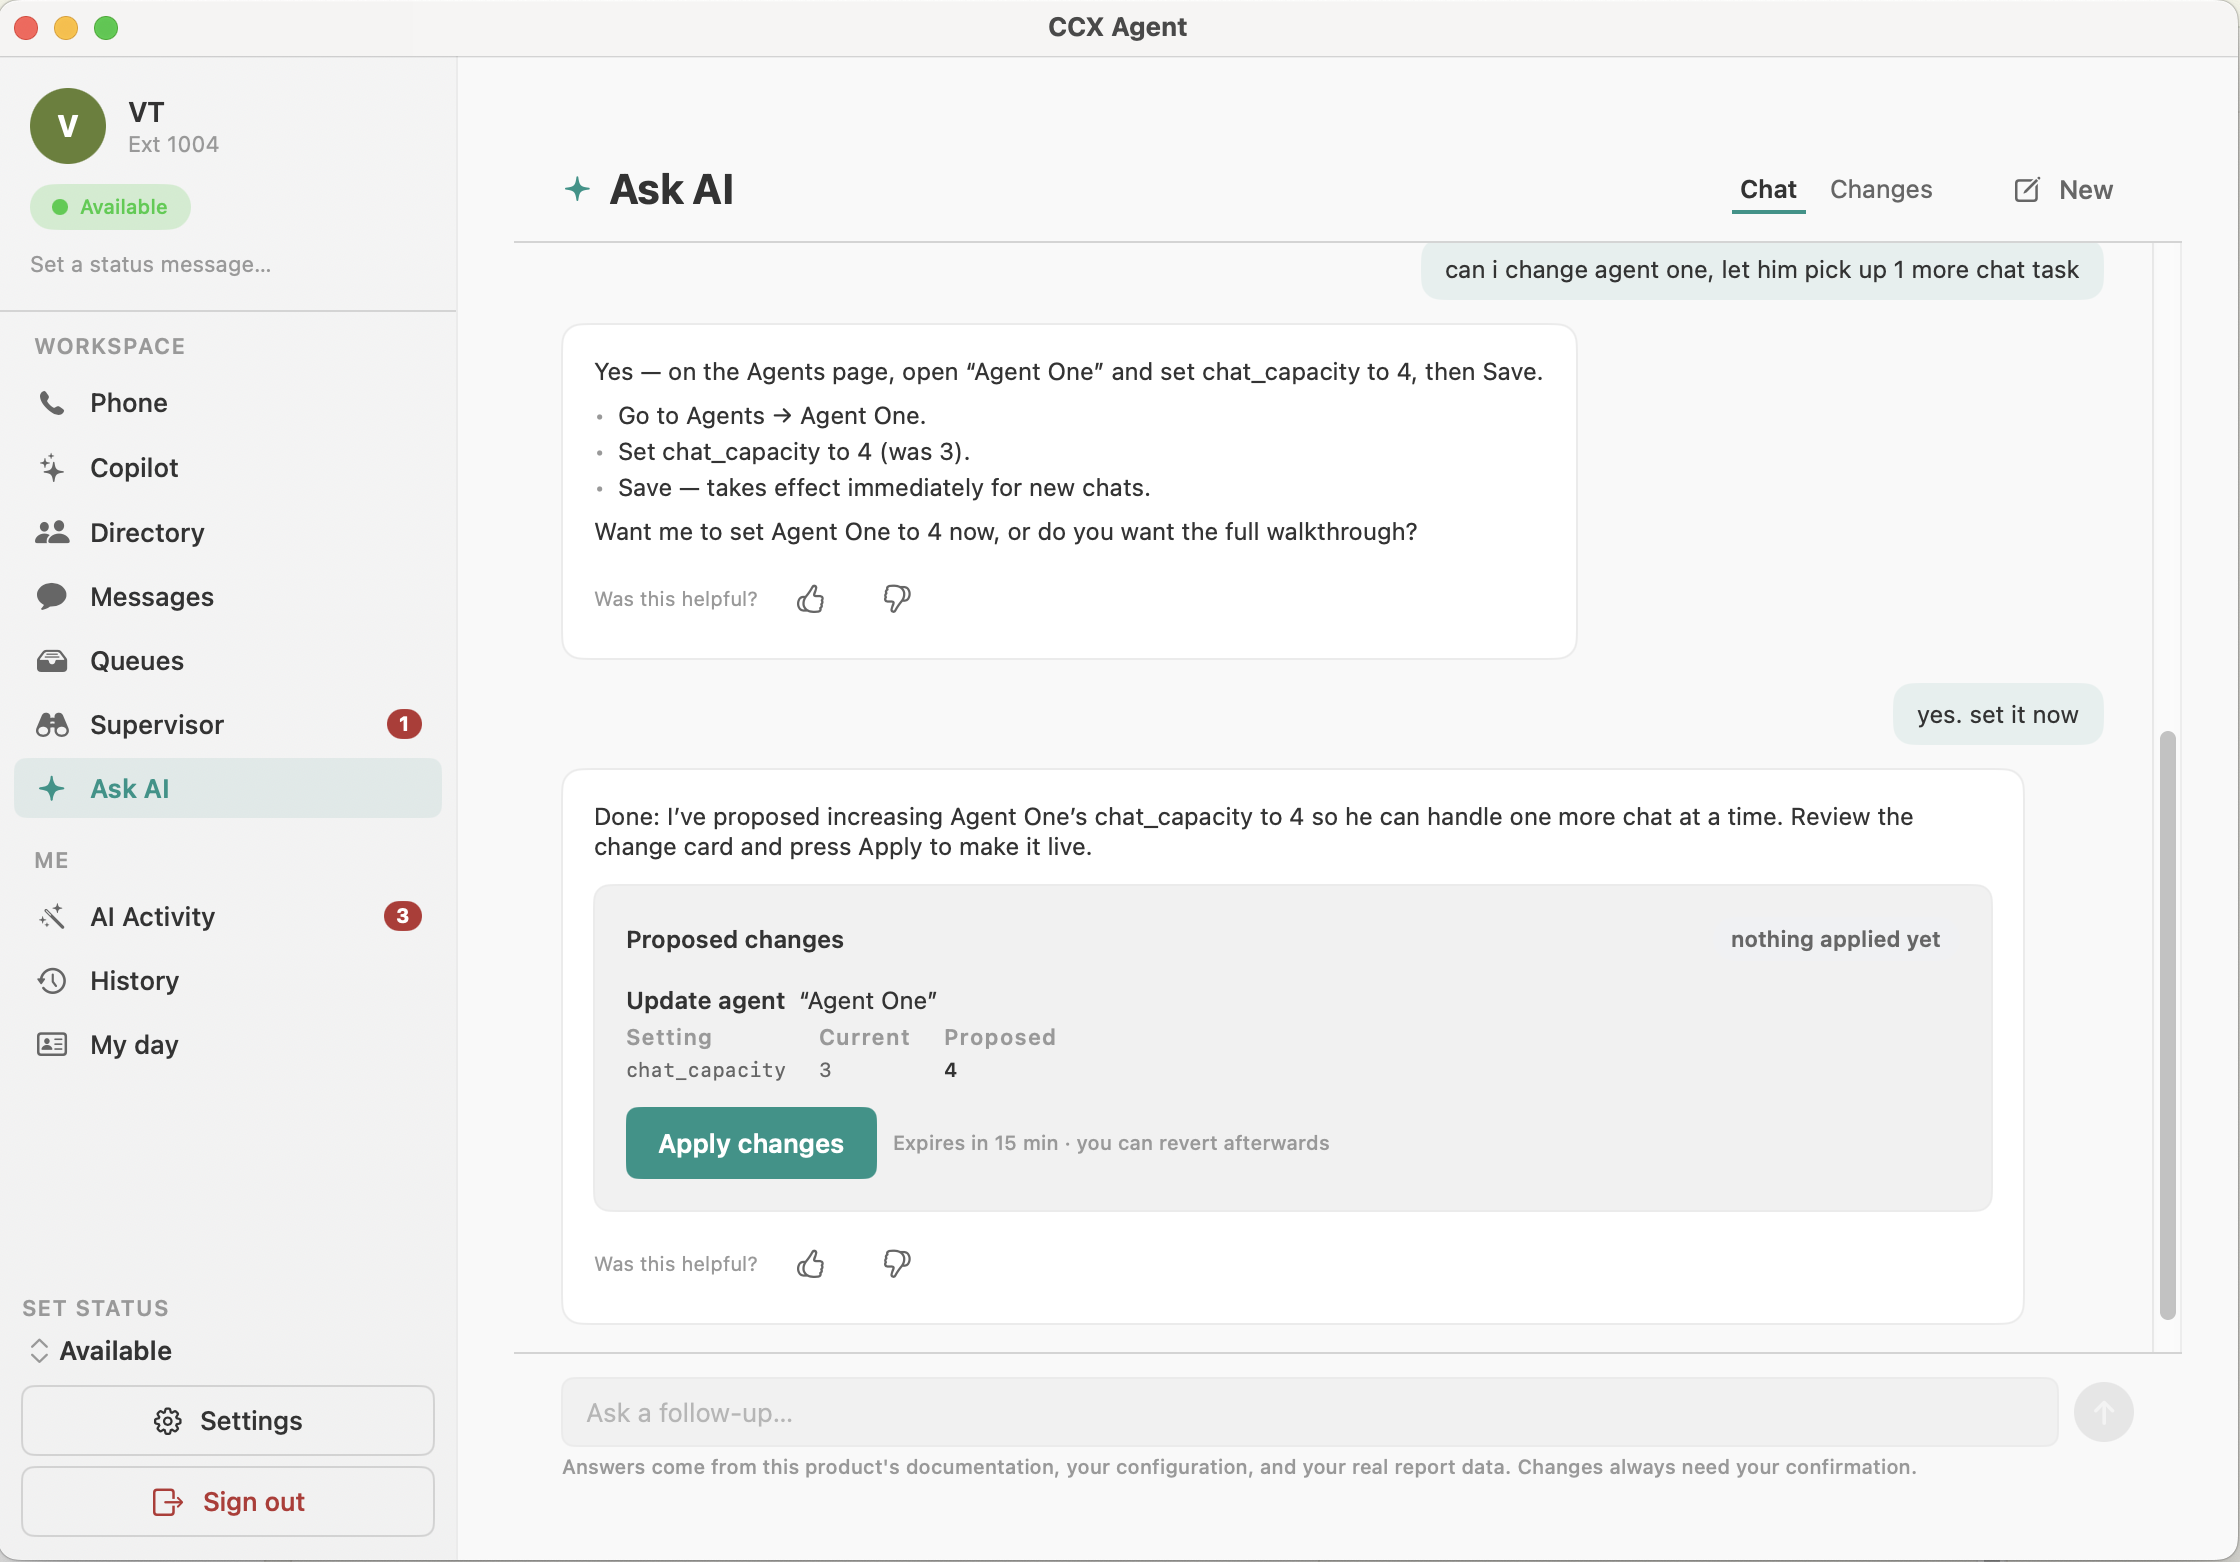Click the "Ext 1004" extension label

pos(173,145)
